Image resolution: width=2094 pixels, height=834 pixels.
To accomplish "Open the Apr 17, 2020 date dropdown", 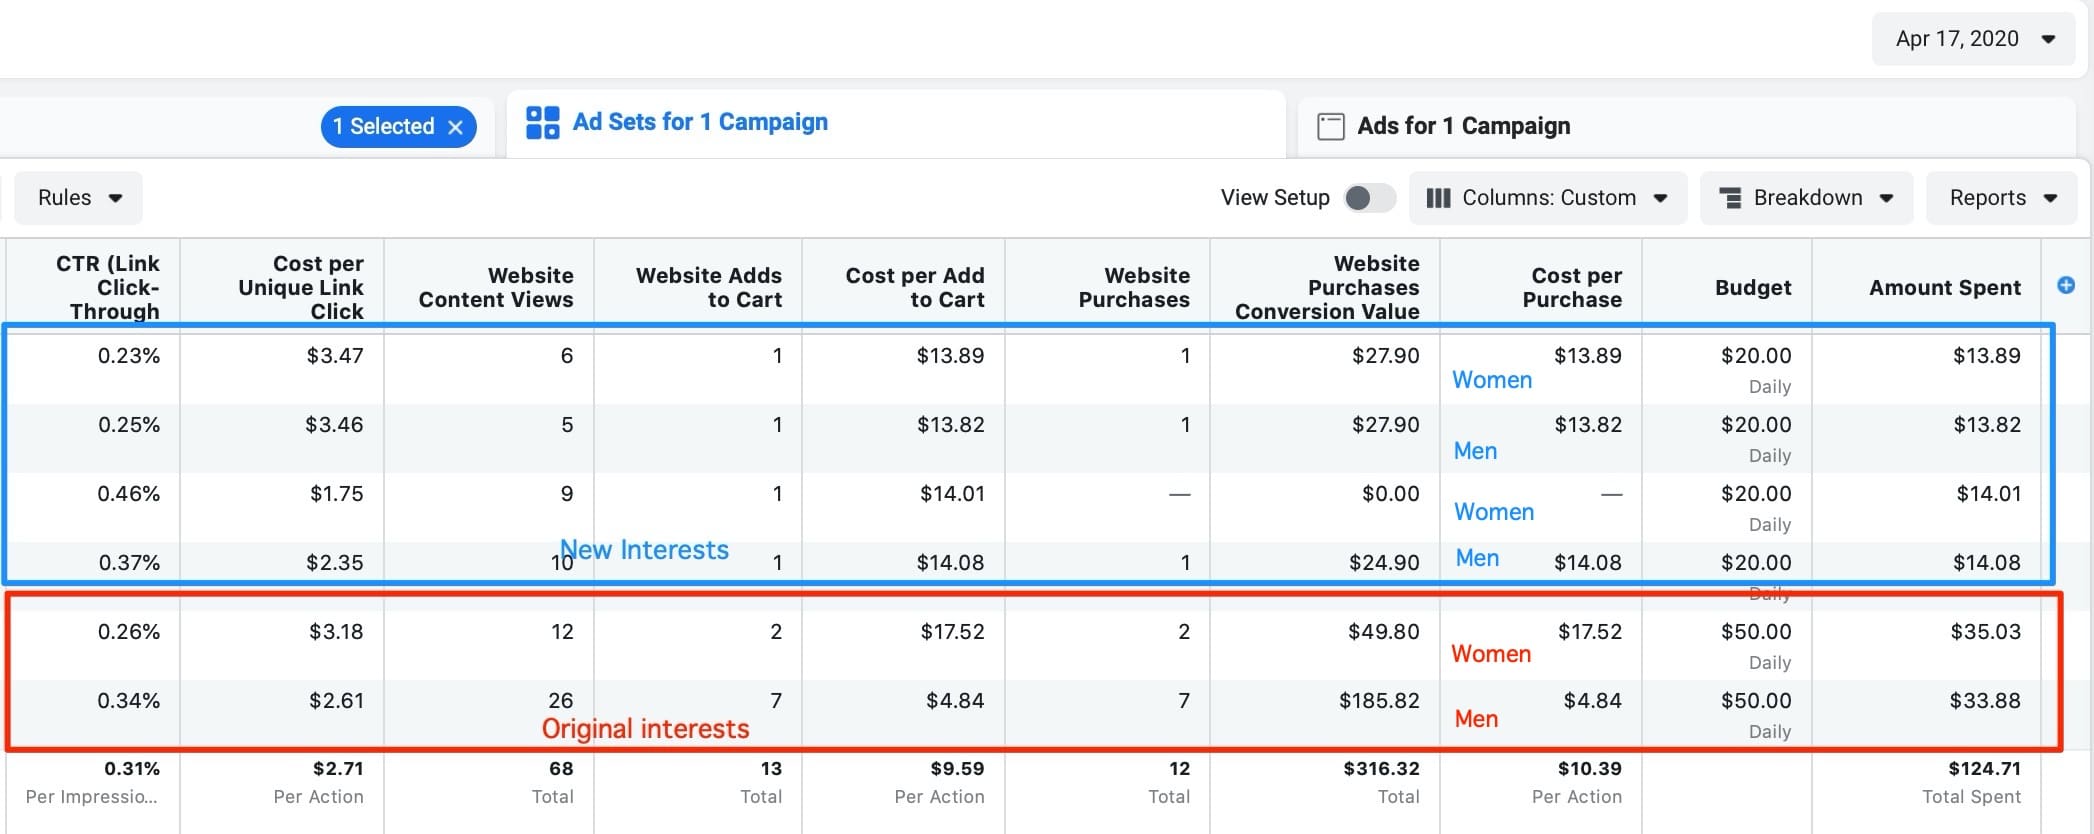I will (1973, 39).
